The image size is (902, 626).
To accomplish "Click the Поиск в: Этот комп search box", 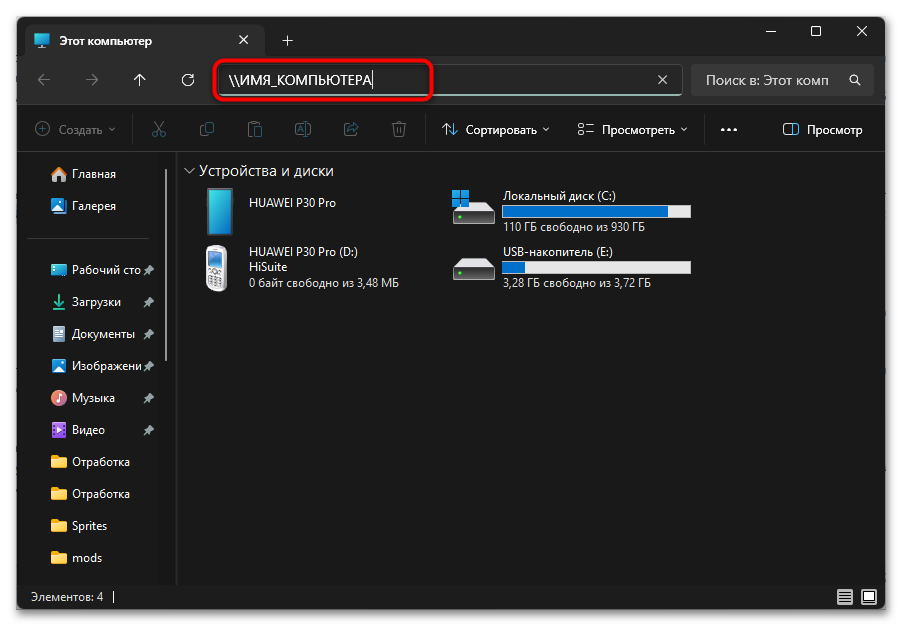I will click(x=782, y=80).
